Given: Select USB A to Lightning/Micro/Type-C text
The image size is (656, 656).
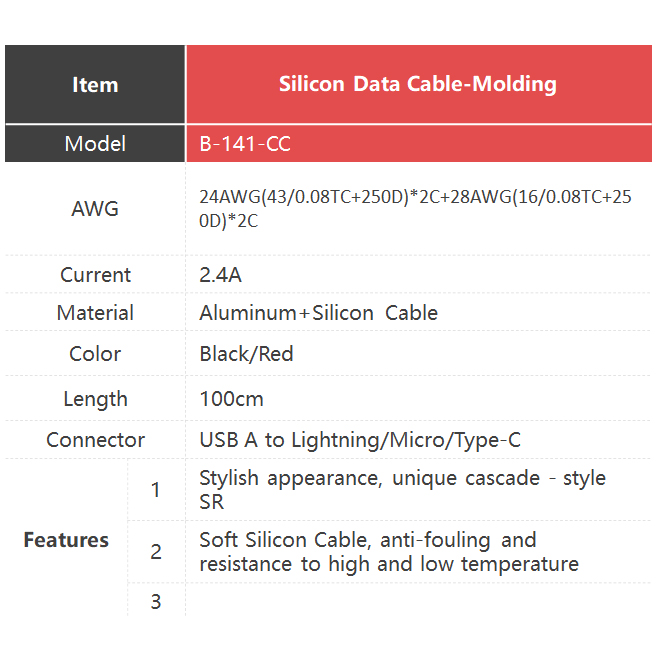Looking at the screenshot, I should [360, 441].
